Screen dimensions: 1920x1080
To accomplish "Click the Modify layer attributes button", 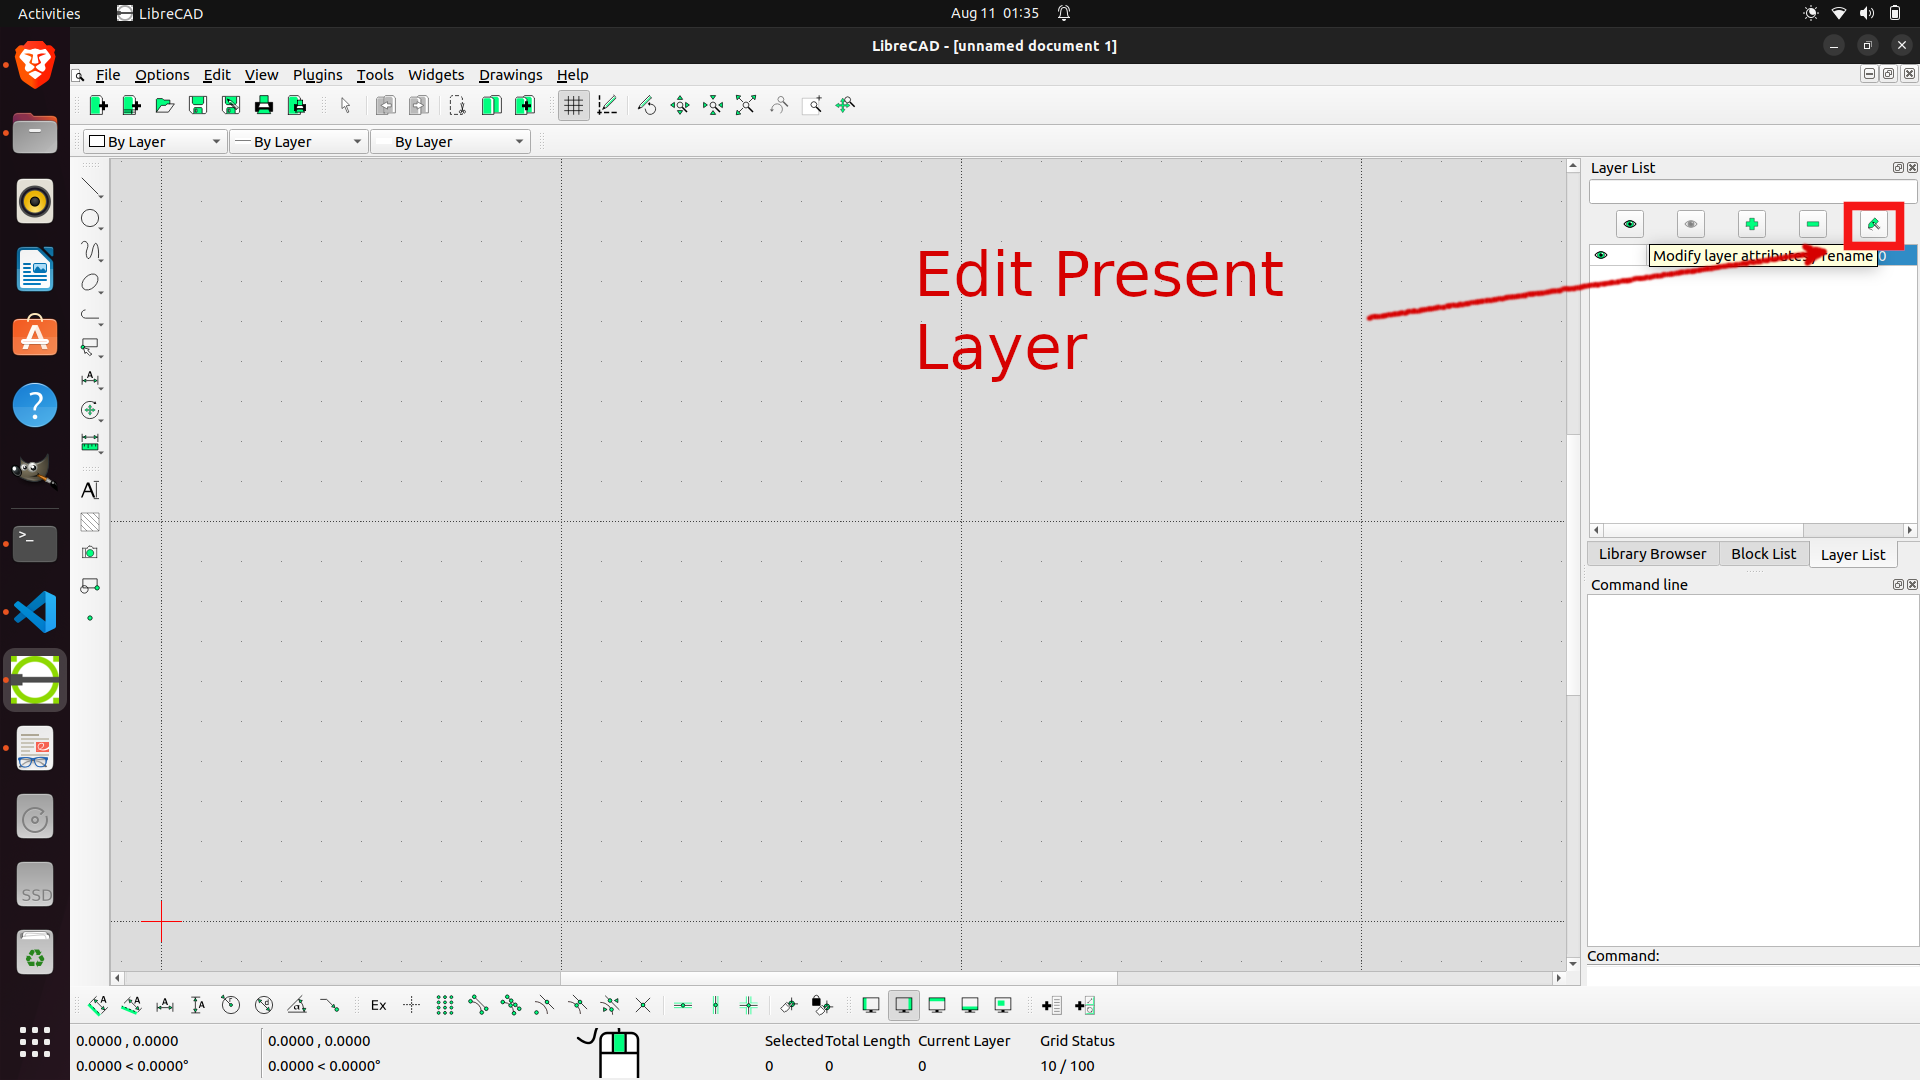I will pyautogui.click(x=1875, y=223).
